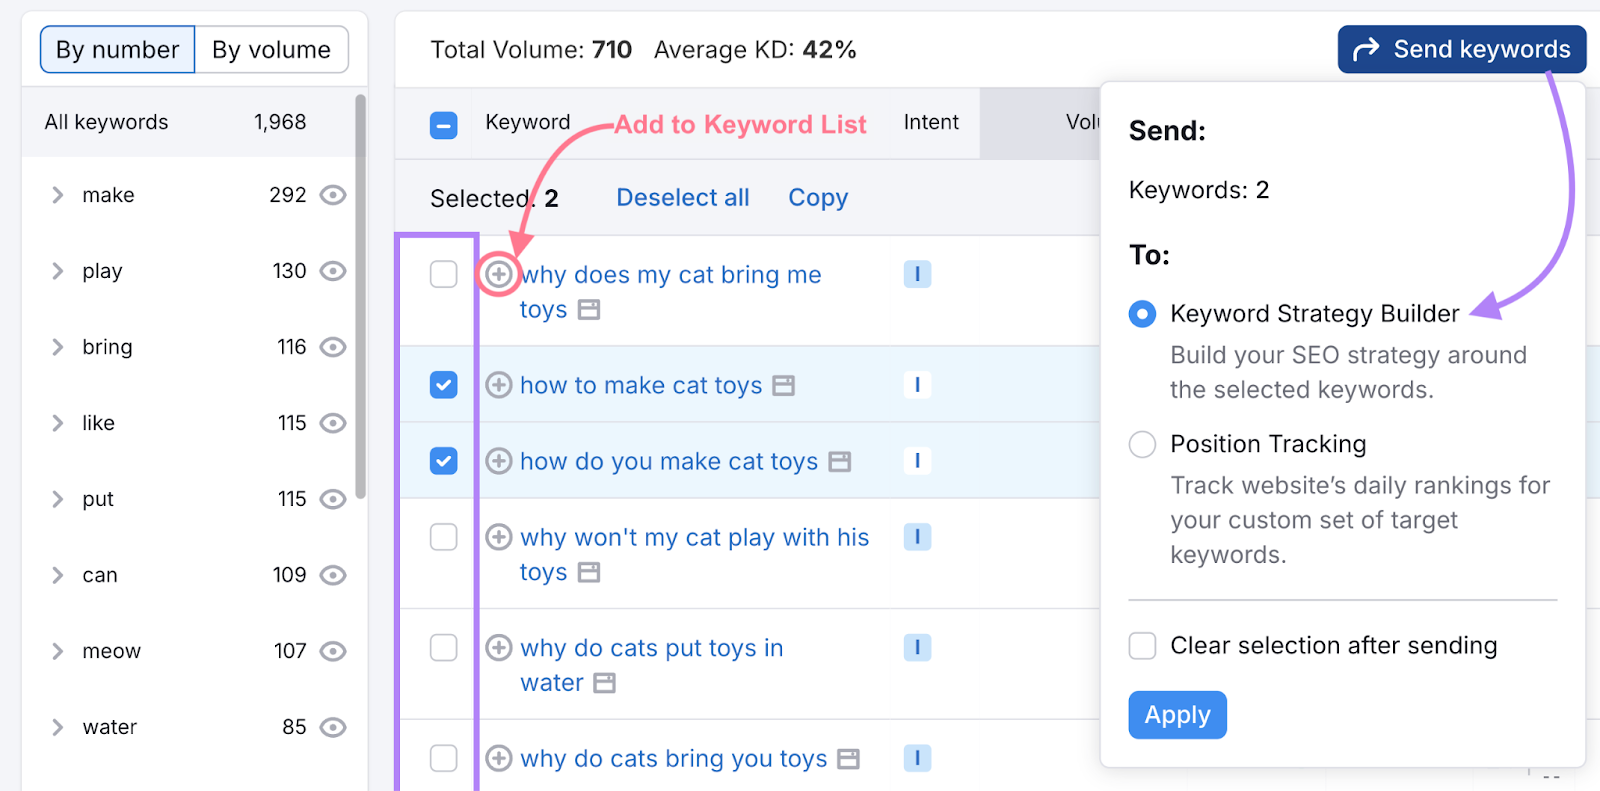The width and height of the screenshot is (1600, 791).
Task: Open SERP icon for 'why do cats put toys in water'
Action: [604, 683]
